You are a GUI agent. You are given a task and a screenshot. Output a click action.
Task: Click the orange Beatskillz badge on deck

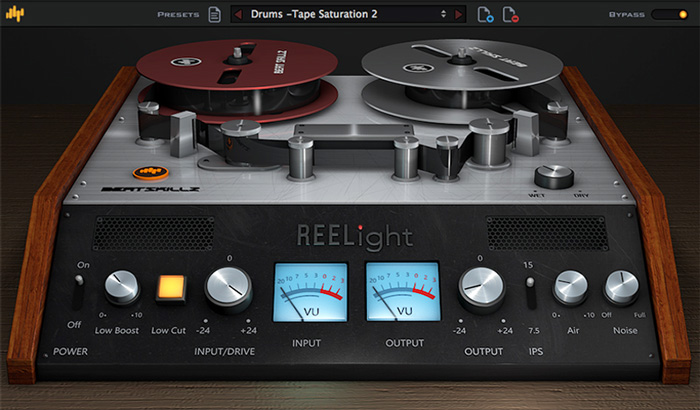click(x=150, y=172)
